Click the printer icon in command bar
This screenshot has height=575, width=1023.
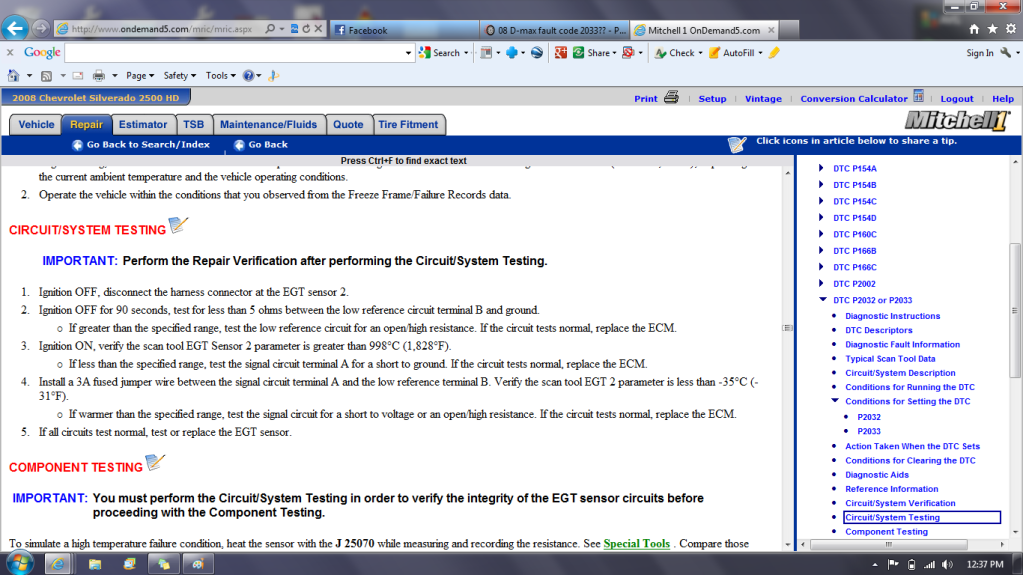pyautogui.click(x=99, y=76)
